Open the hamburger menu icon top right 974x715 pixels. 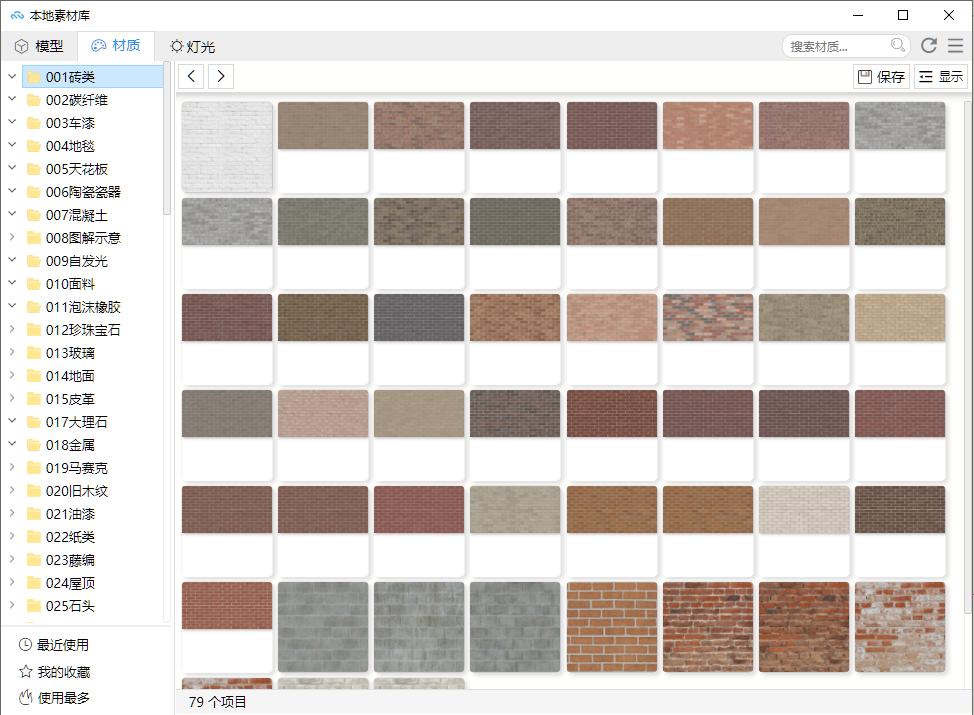(957, 45)
